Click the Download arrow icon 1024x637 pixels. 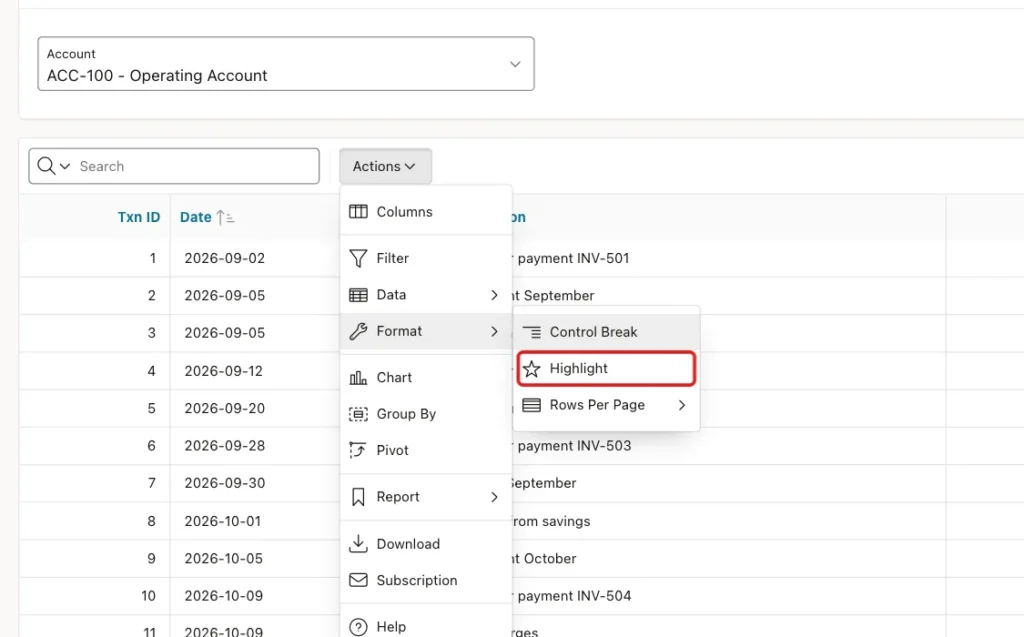point(358,544)
